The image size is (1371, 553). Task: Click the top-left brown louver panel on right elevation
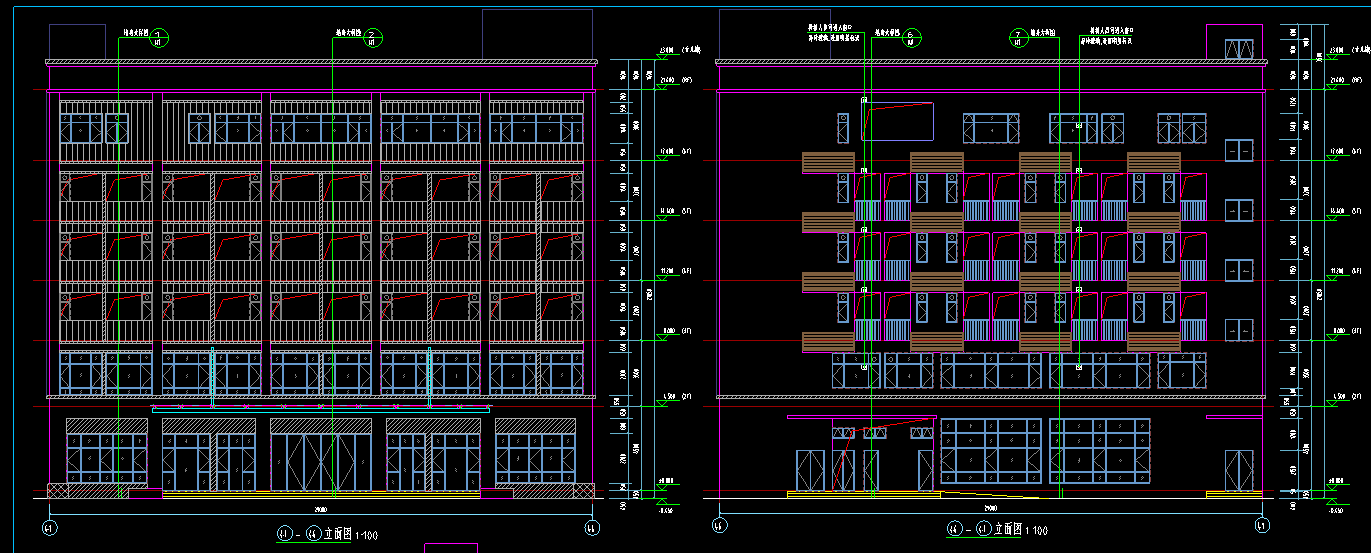click(x=828, y=162)
